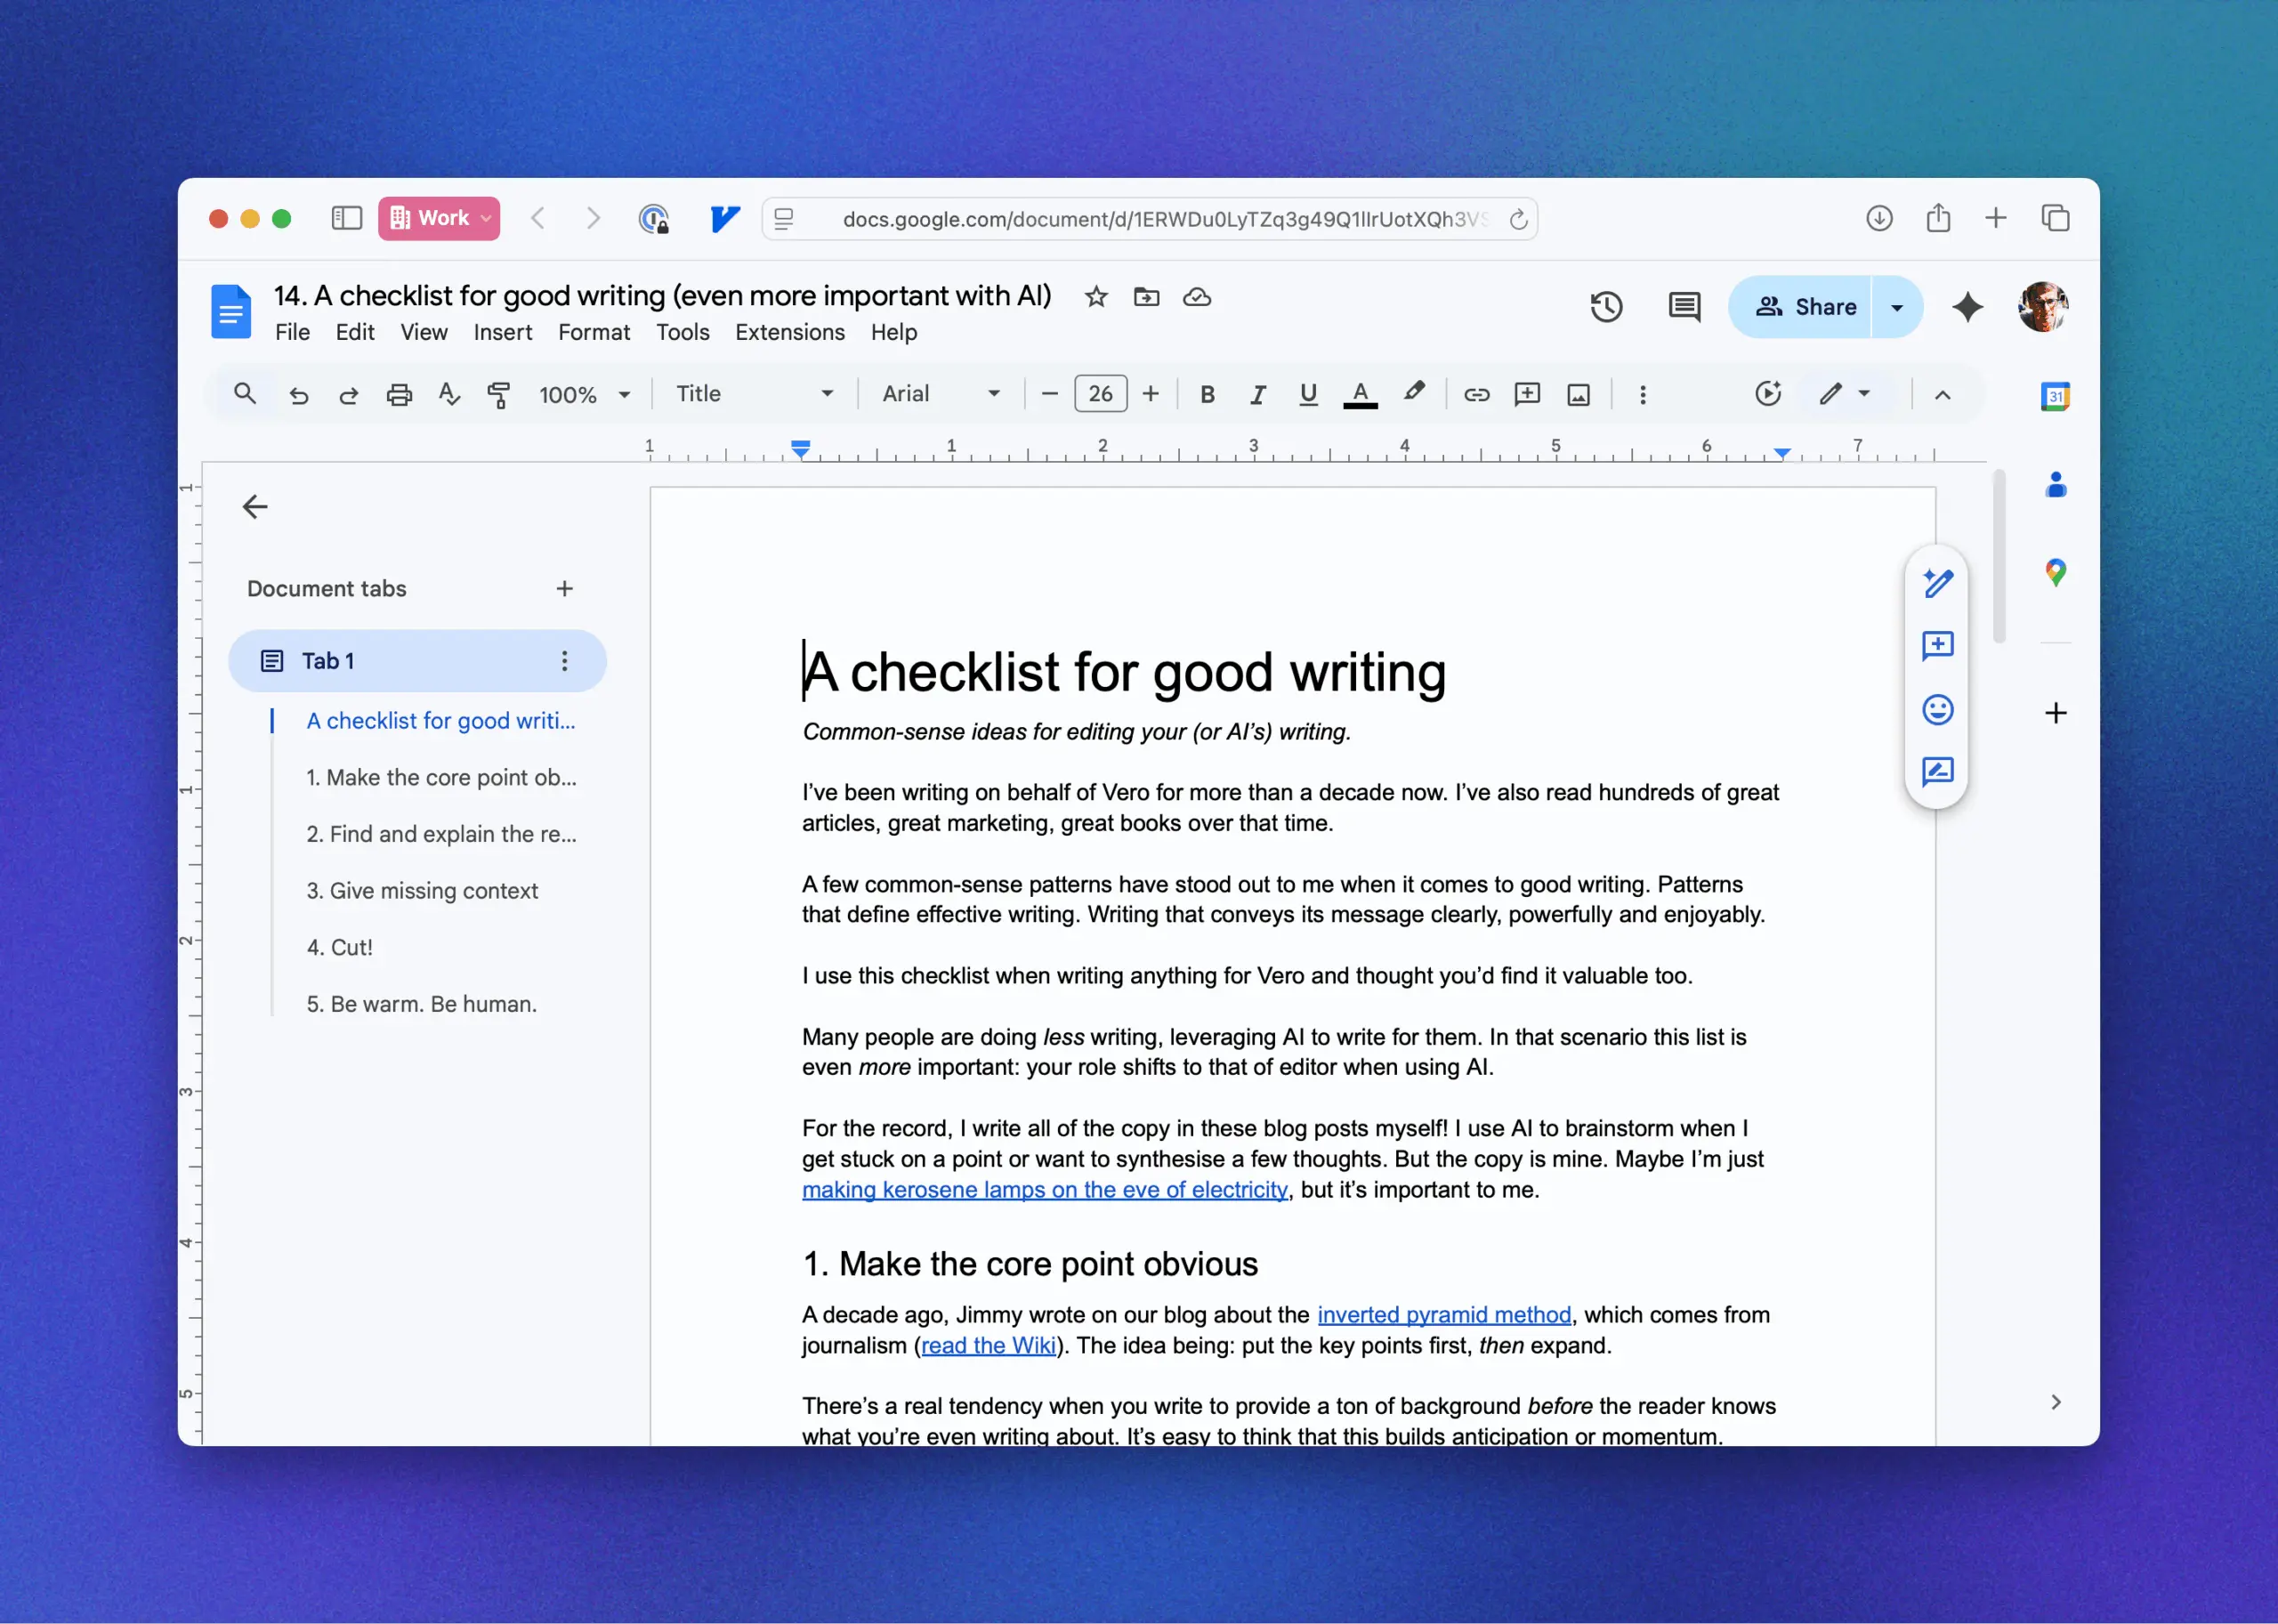The image size is (2278, 1624).
Task: Insert a link using the toolbar icon
Action: click(x=1476, y=394)
